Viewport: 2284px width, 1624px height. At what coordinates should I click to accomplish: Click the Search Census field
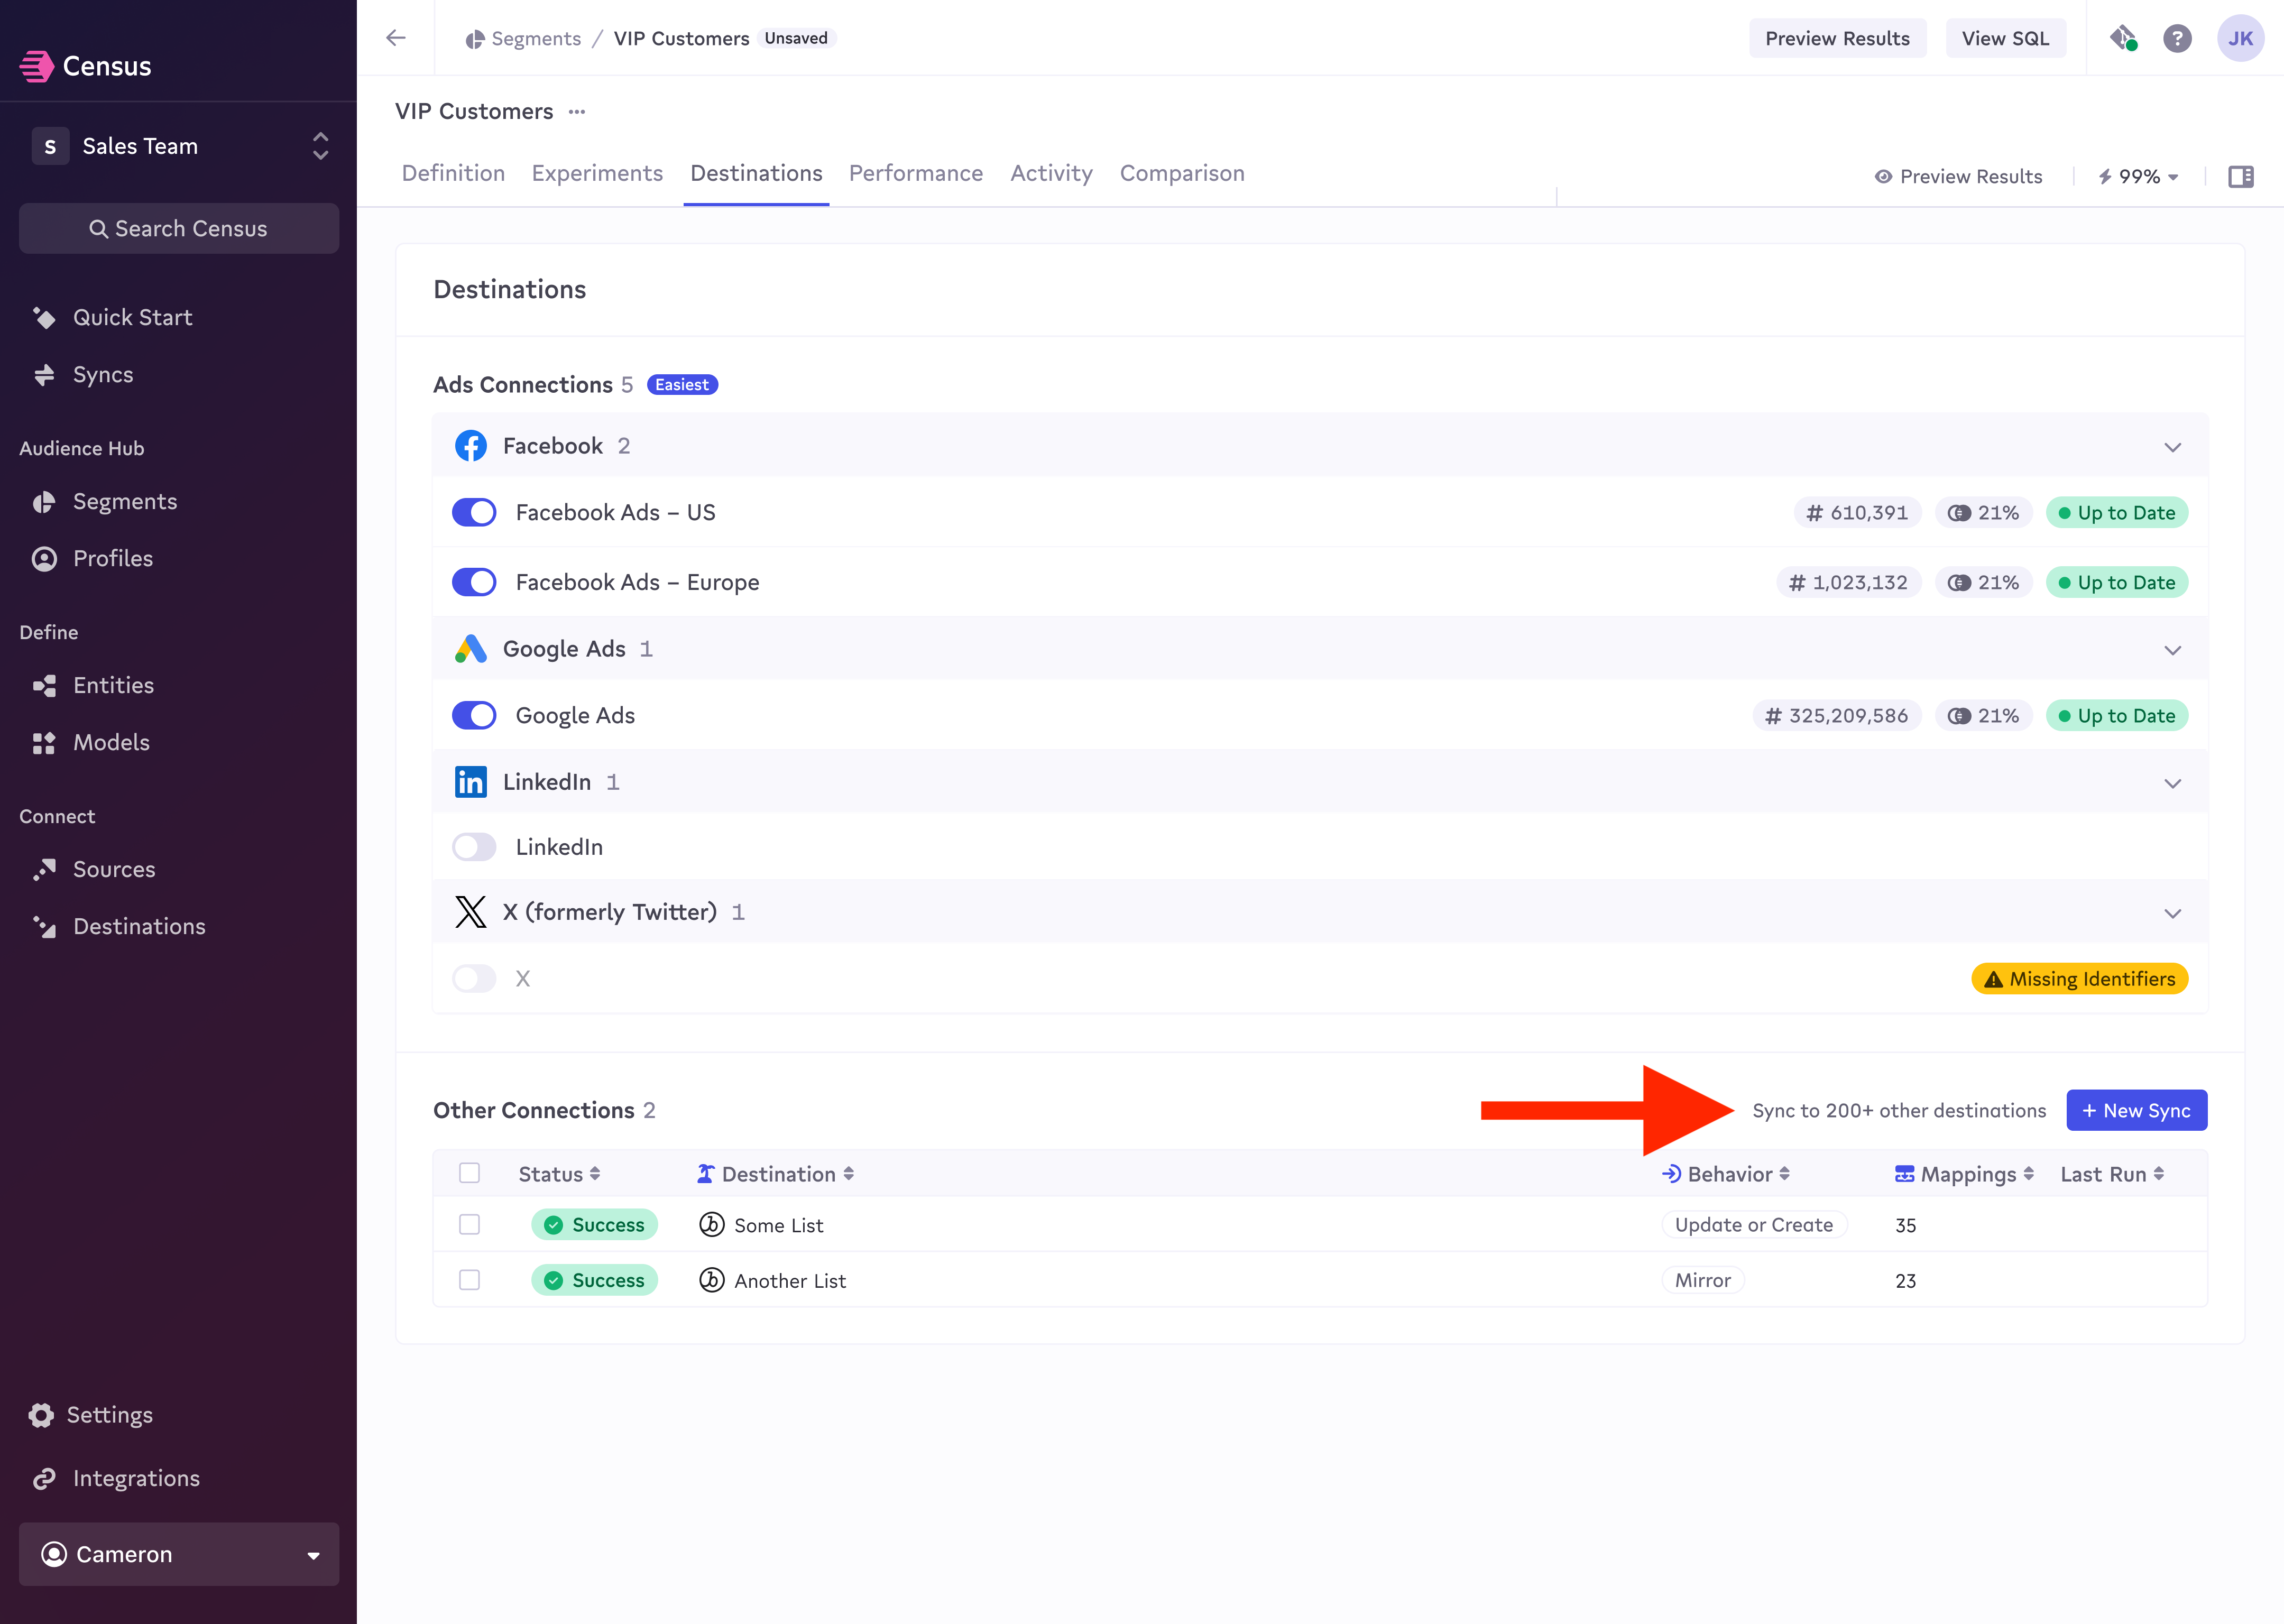pyautogui.click(x=179, y=229)
